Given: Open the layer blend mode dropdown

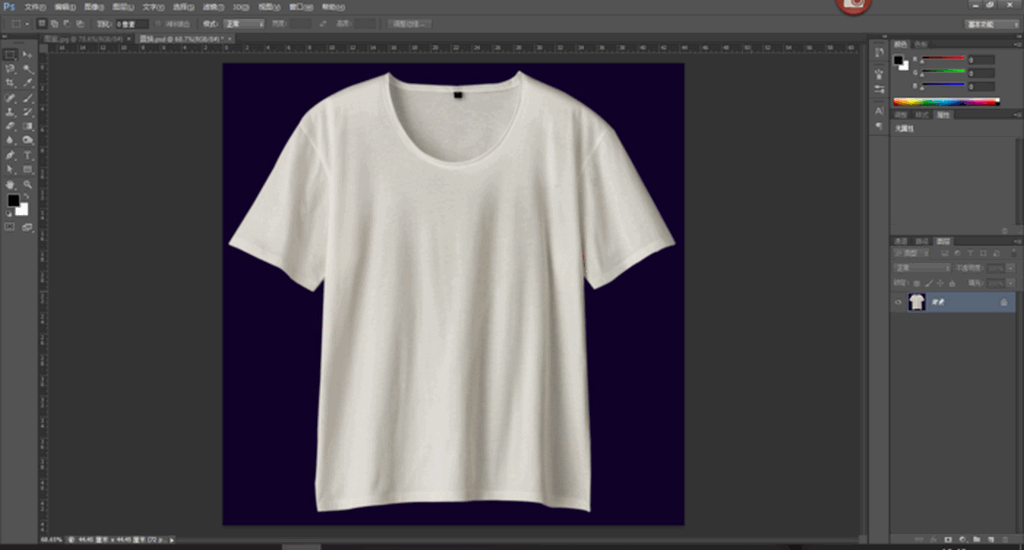Looking at the screenshot, I should [922, 268].
